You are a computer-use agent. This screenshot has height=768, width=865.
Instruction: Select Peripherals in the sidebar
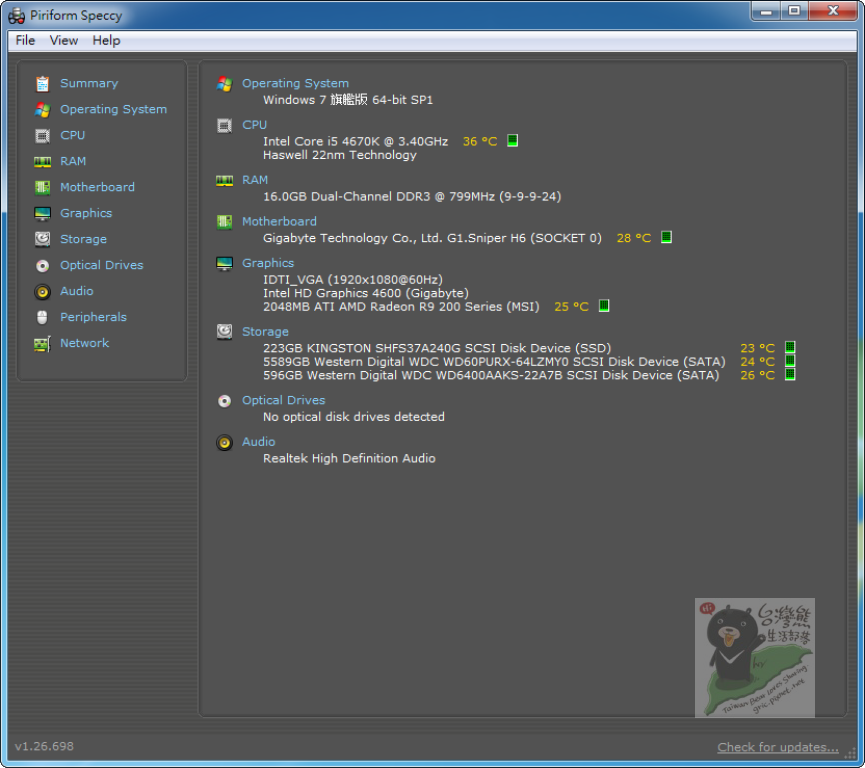(93, 317)
